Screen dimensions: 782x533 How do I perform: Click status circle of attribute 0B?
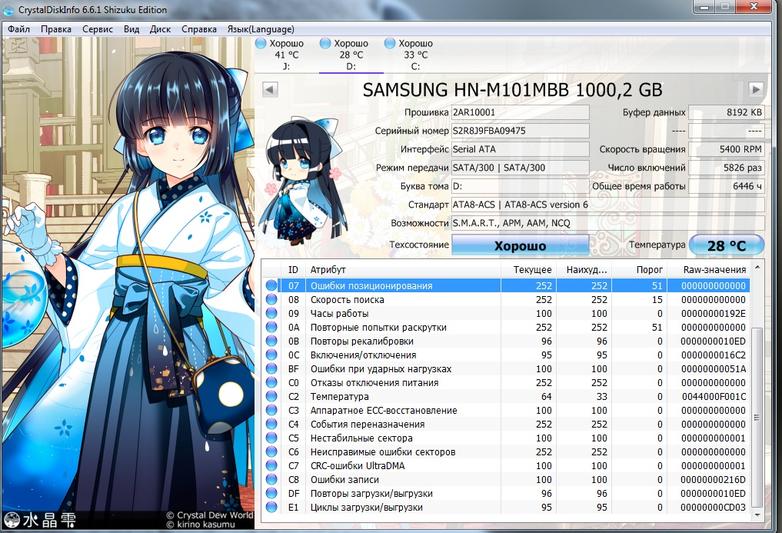tap(271, 341)
